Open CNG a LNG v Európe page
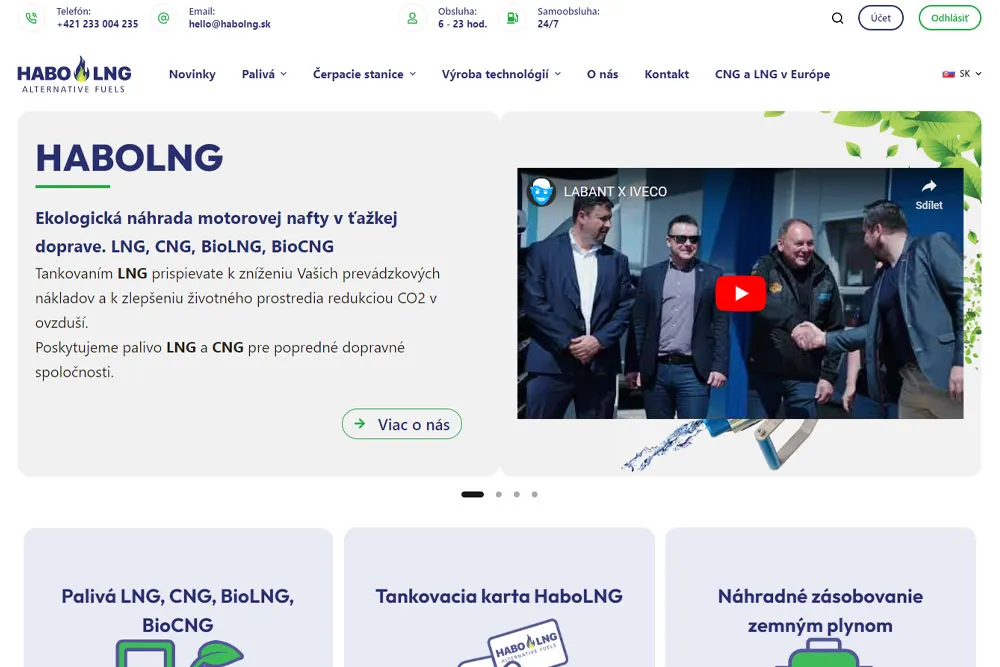The width and height of the screenshot is (1000, 667). 772,74
